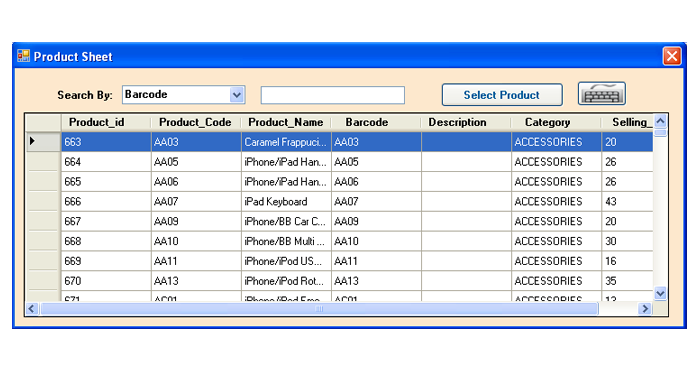
Task: Click Product_Code cell AA07
Action: (196, 201)
